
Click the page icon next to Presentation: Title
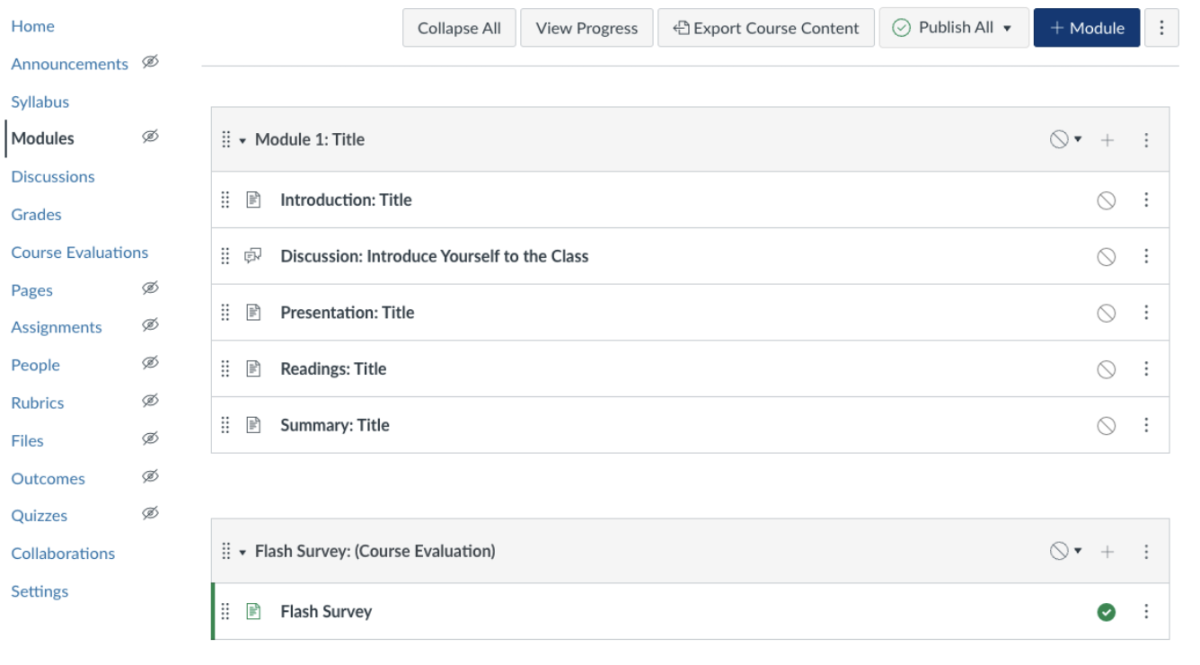254,312
